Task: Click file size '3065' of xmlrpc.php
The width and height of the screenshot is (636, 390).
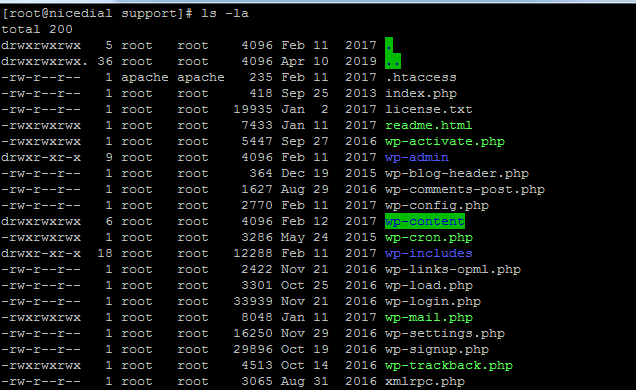Action: (x=257, y=381)
